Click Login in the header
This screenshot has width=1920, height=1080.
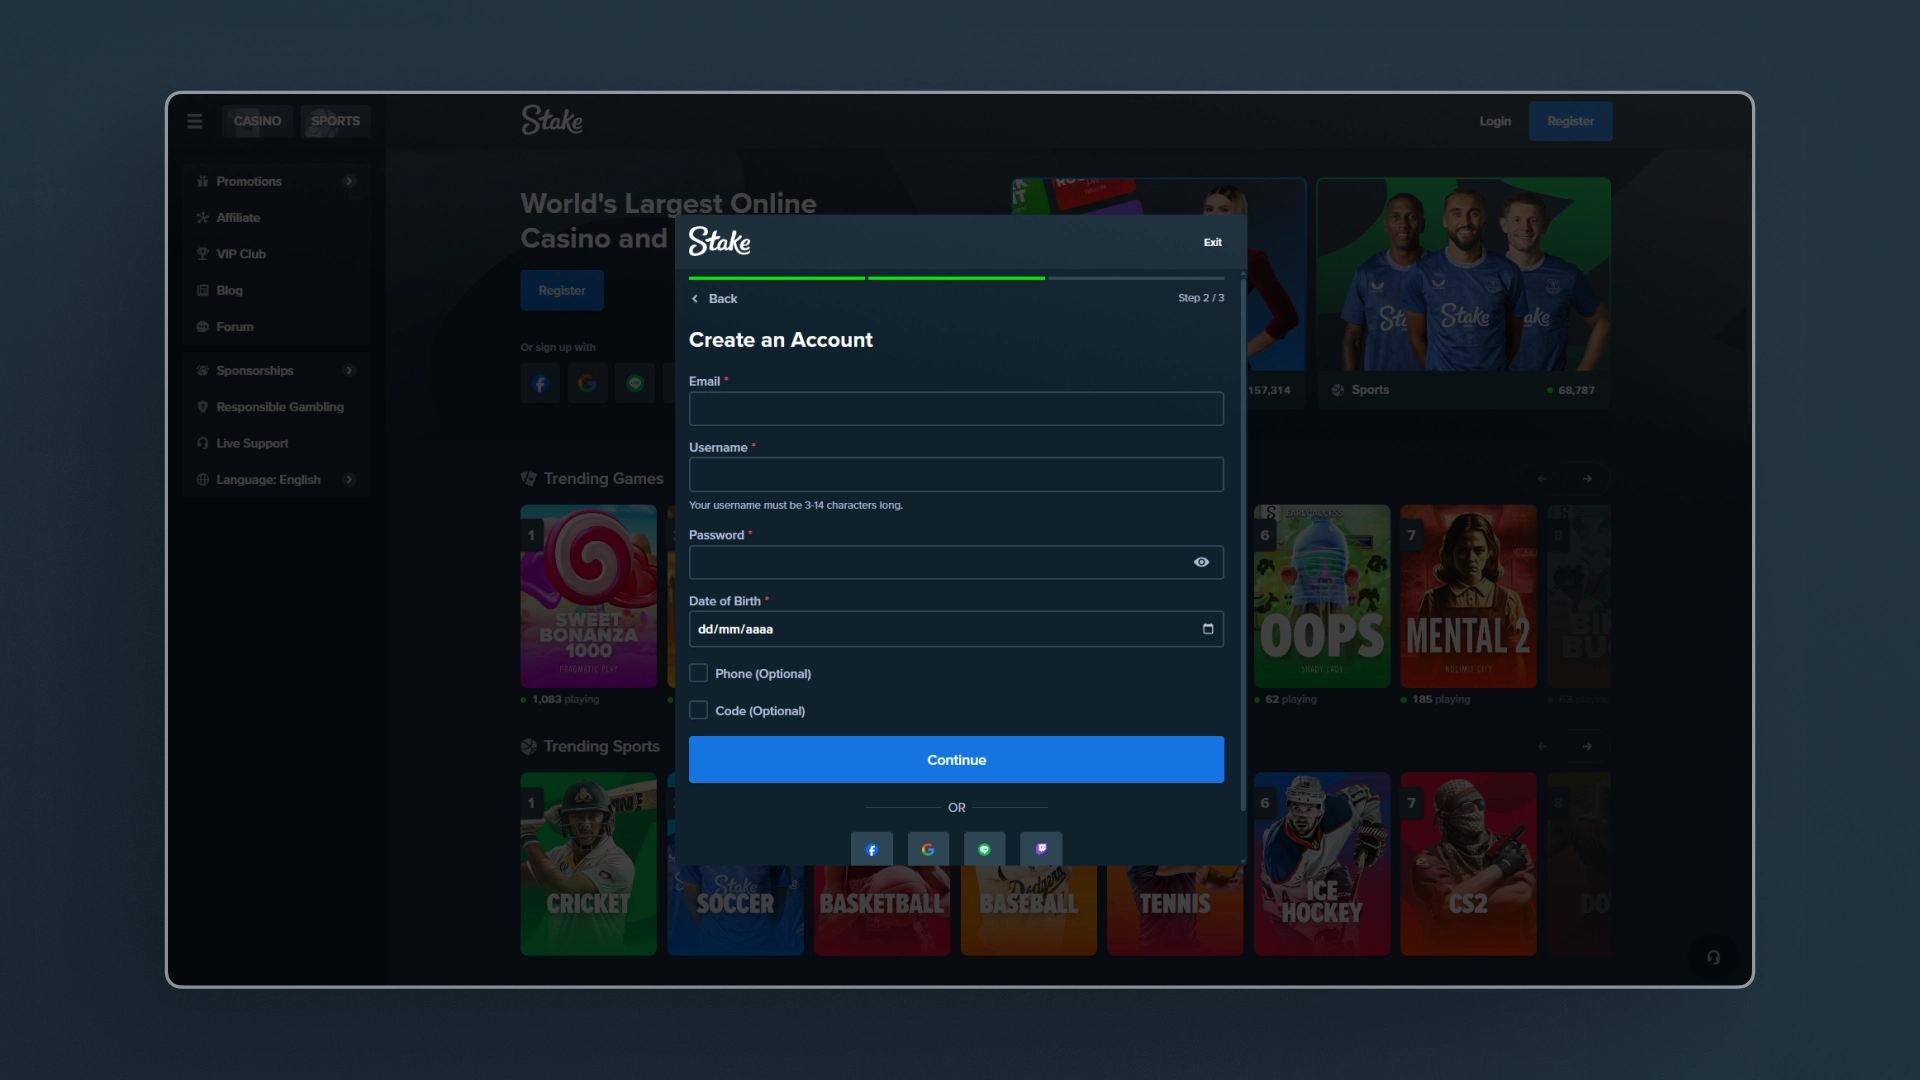pyautogui.click(x=1495, y=121)
